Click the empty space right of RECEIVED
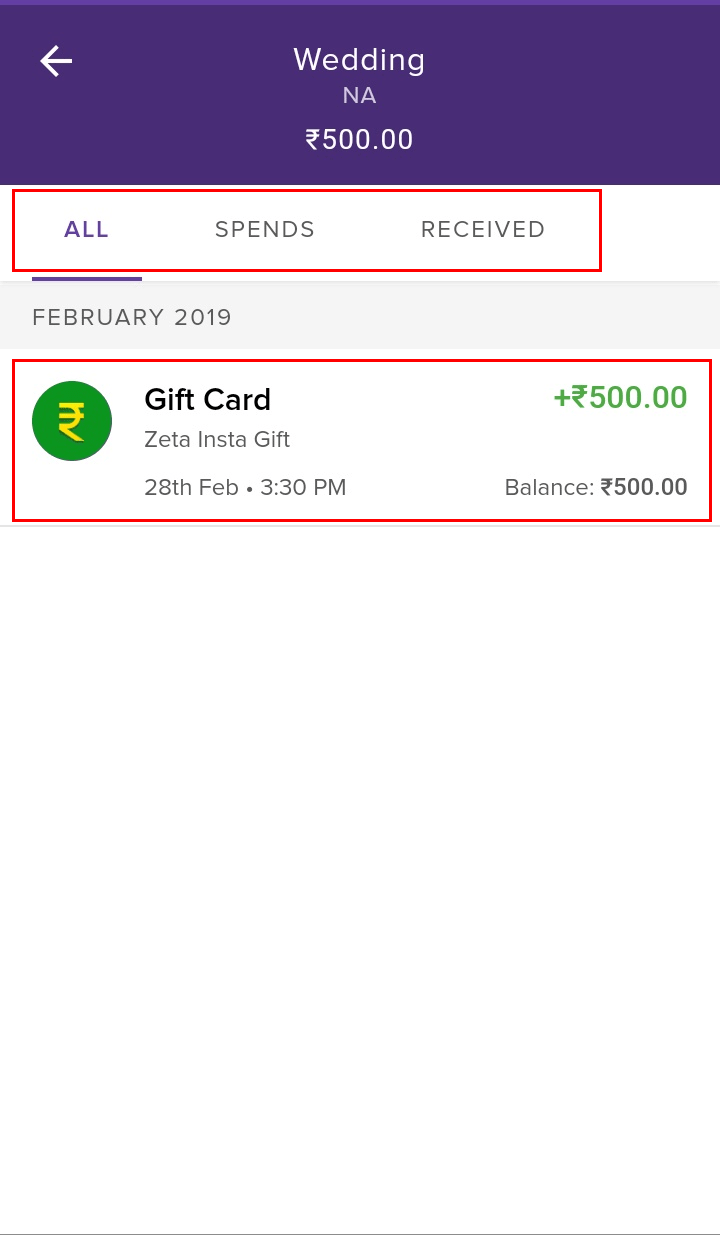721x1236 pixels. click(x=660, y=230)
